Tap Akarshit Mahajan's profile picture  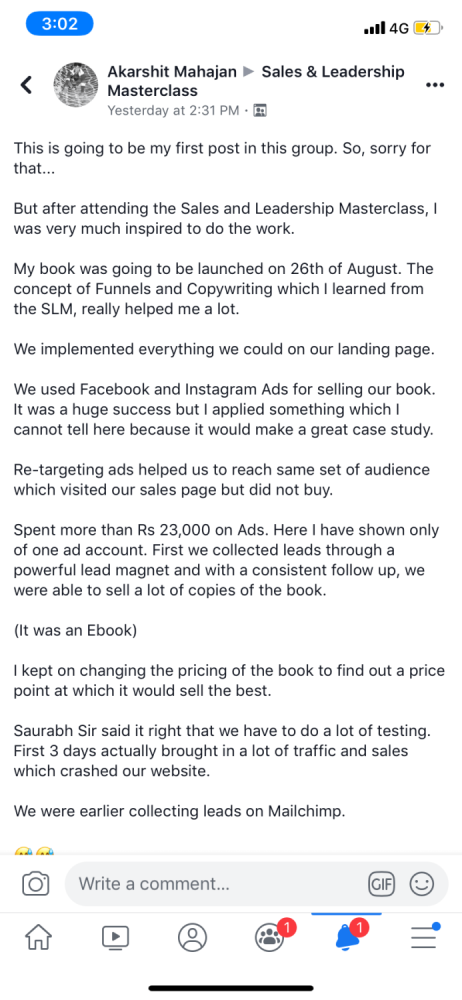pyautogui.click(x=76, y=85)
